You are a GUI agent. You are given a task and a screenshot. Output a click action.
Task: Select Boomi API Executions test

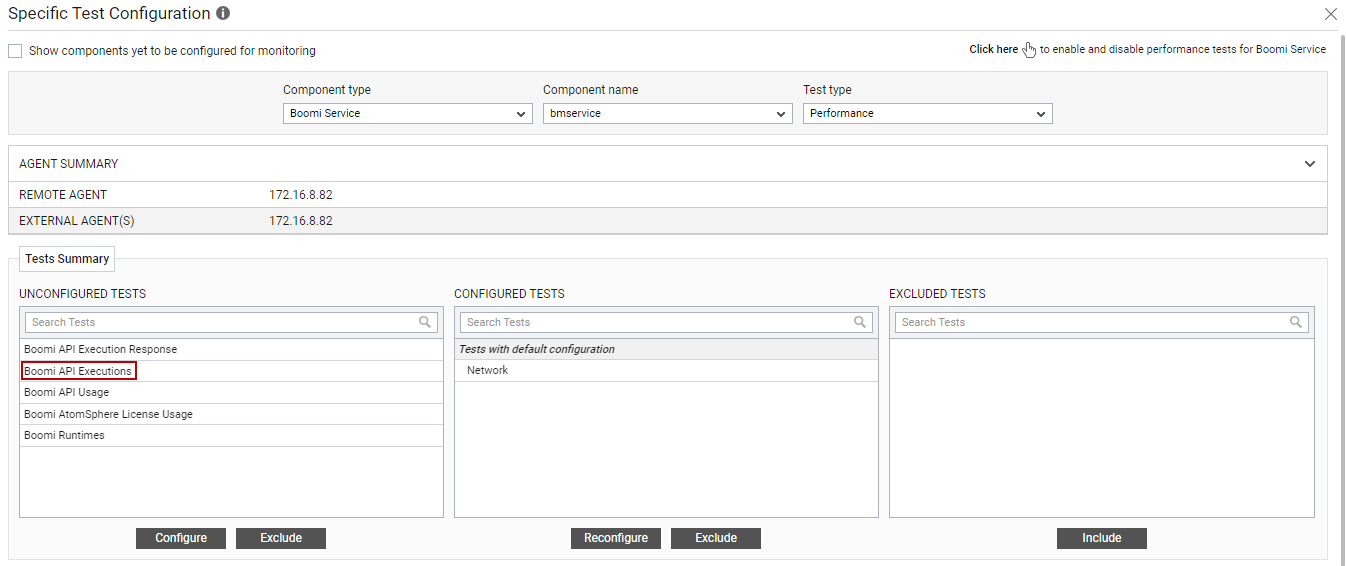click(x=231, y=371)
